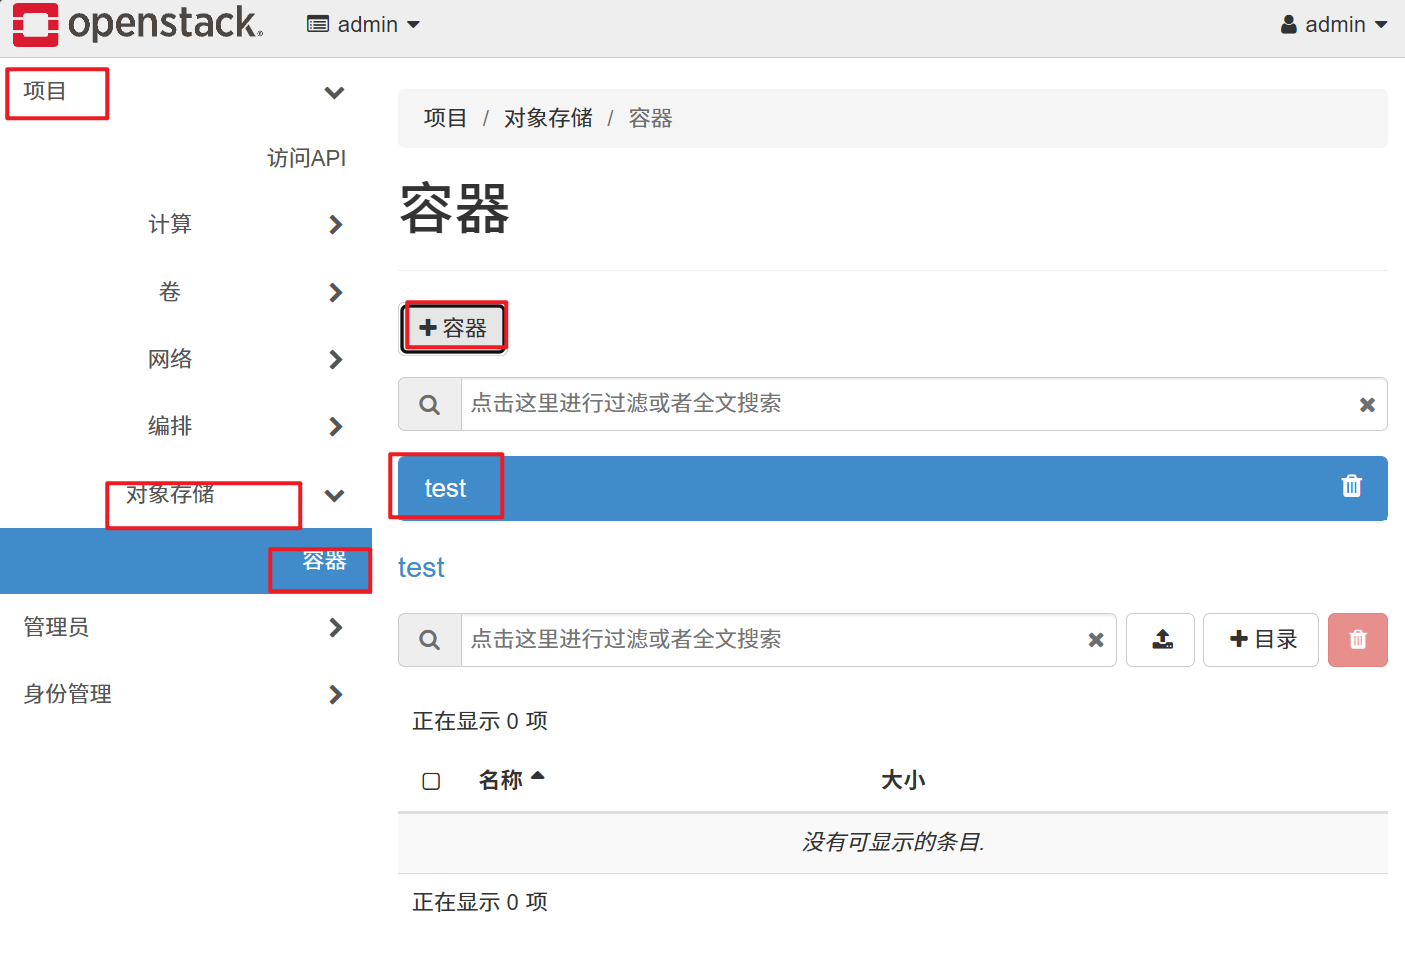
Task: Click the user icon beside admin
Action: click(x=1289, y=24)
